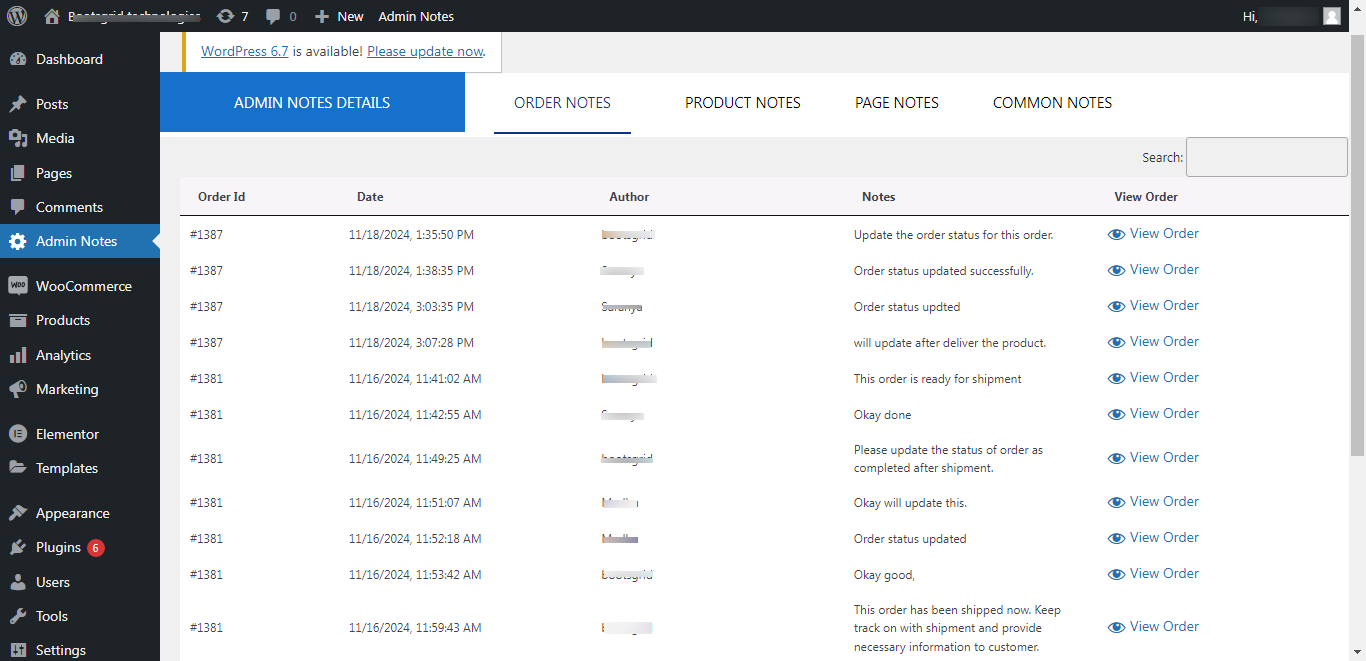Click the Dashboard gauge icon
Image resolution: width=1366 pixels, height=661 pixels.
pos(18,59)
